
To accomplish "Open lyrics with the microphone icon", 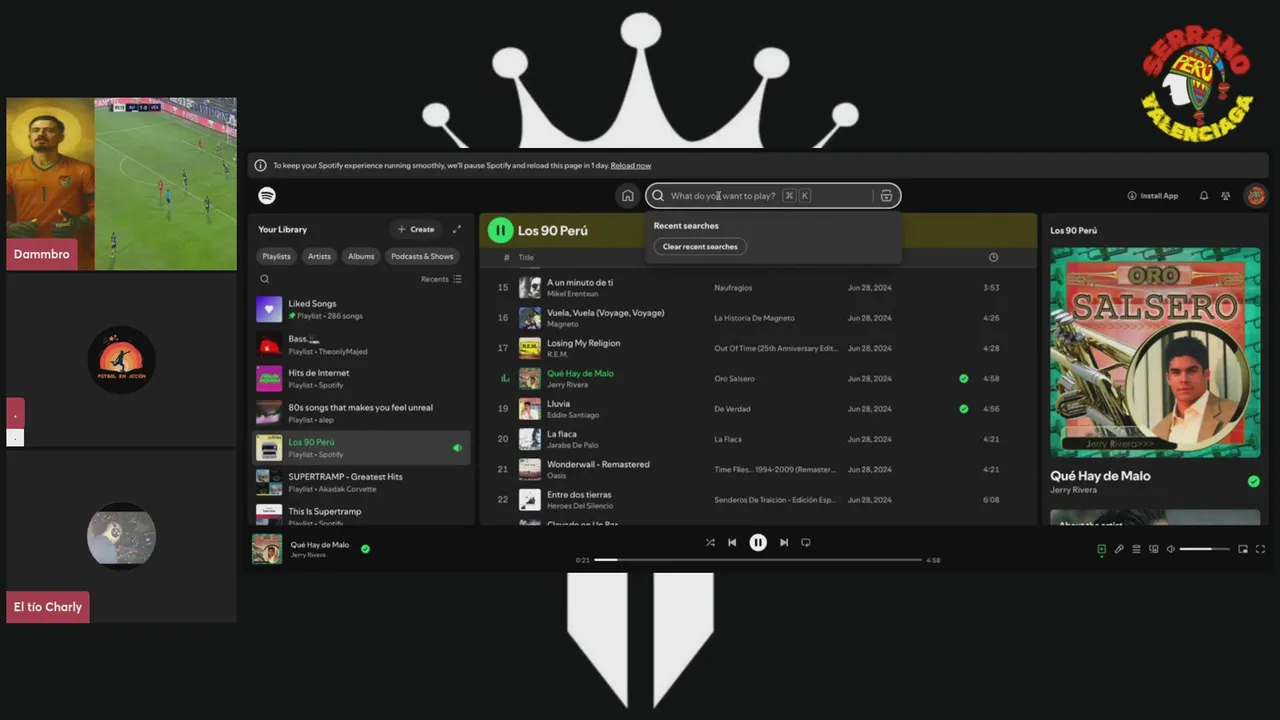I will click(1119, 549).
